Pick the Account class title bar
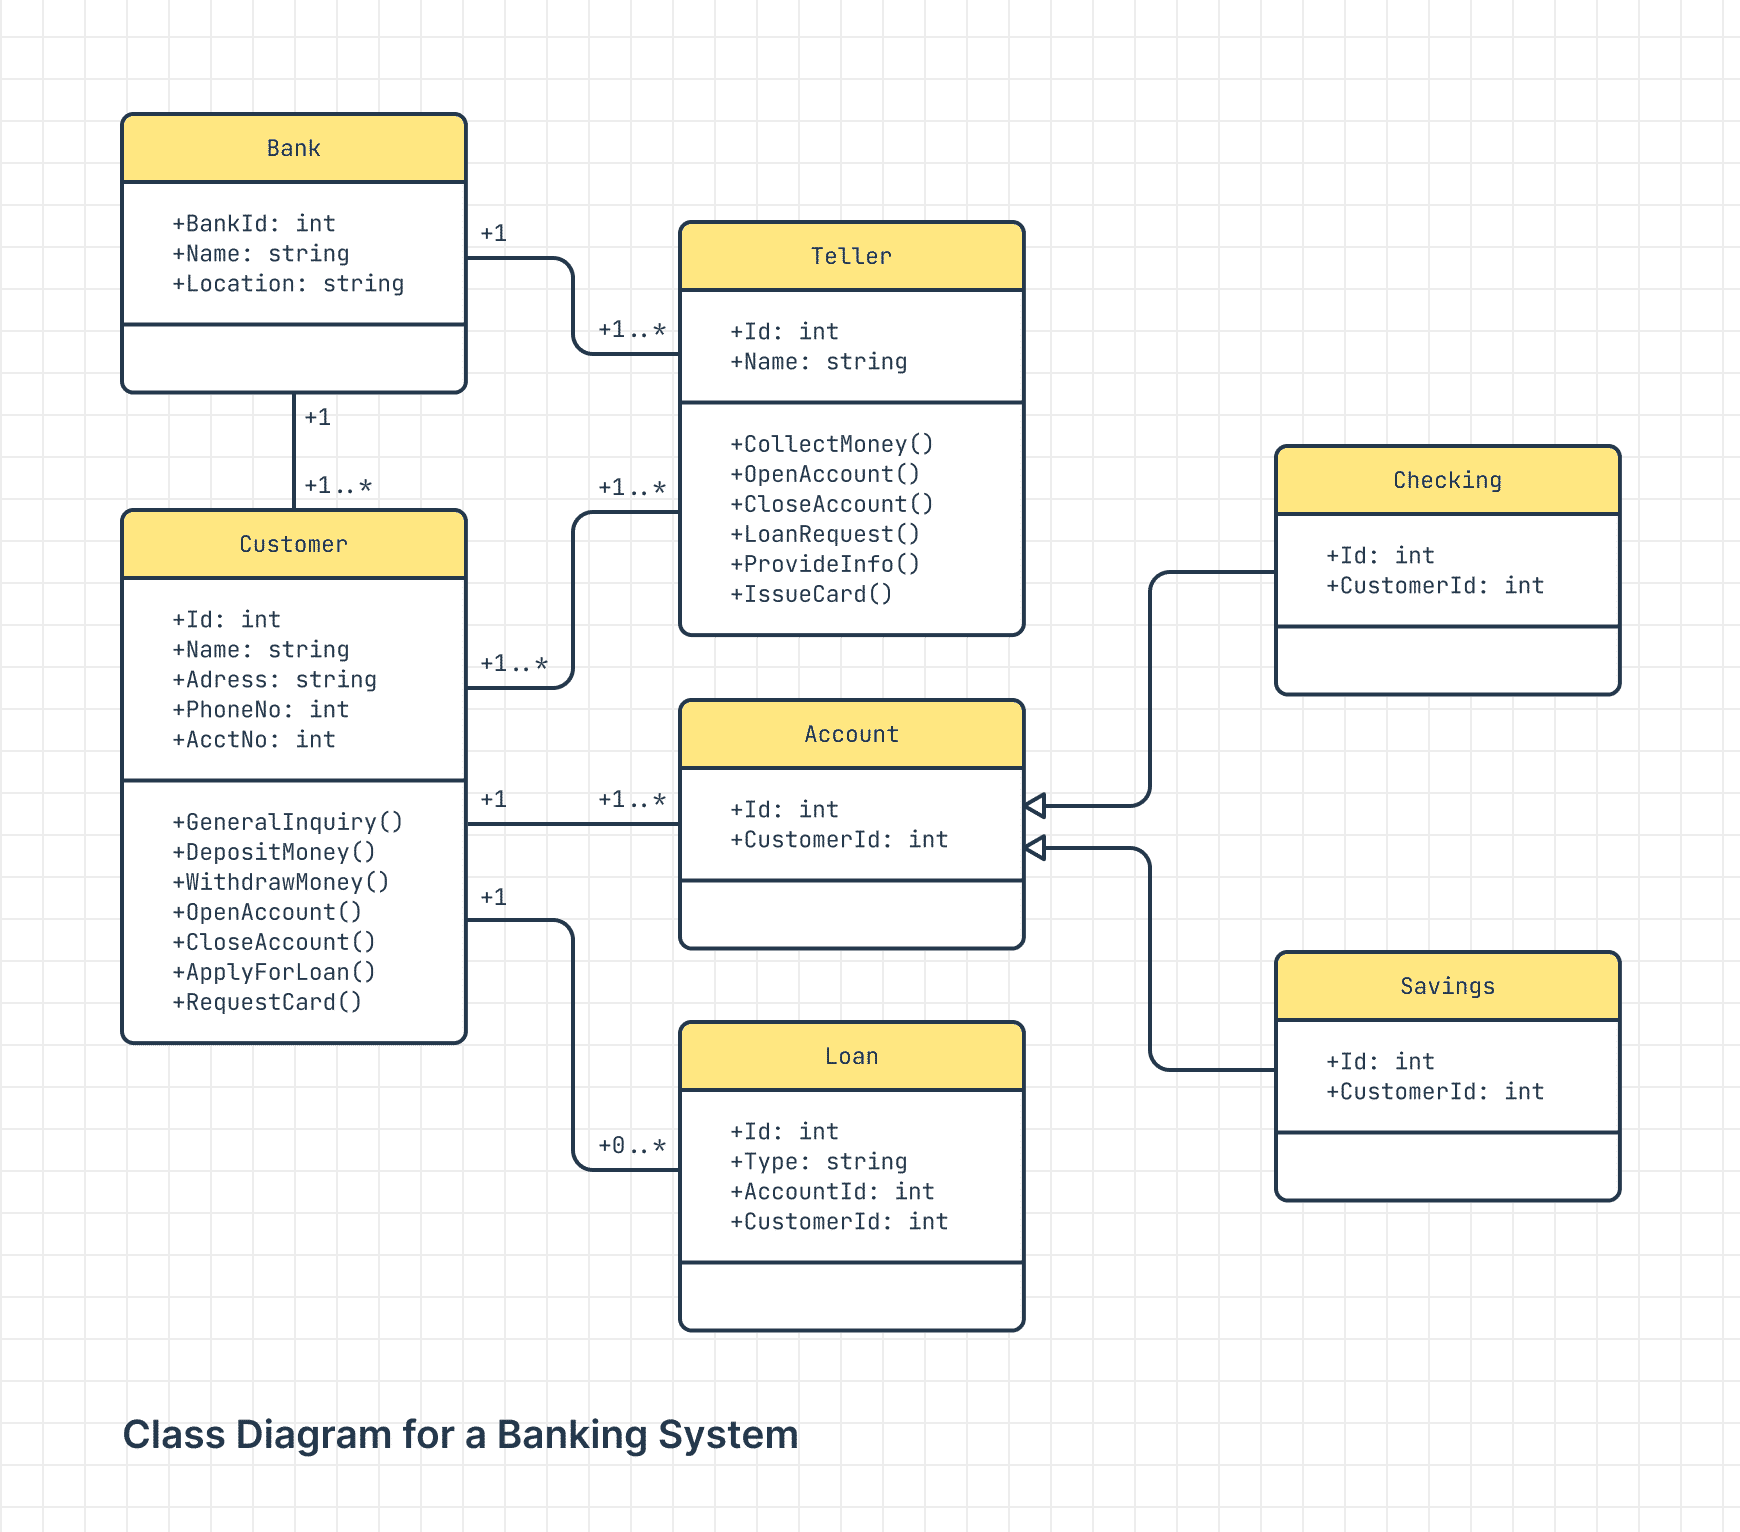1740x1532 pixels. [851, 734]
